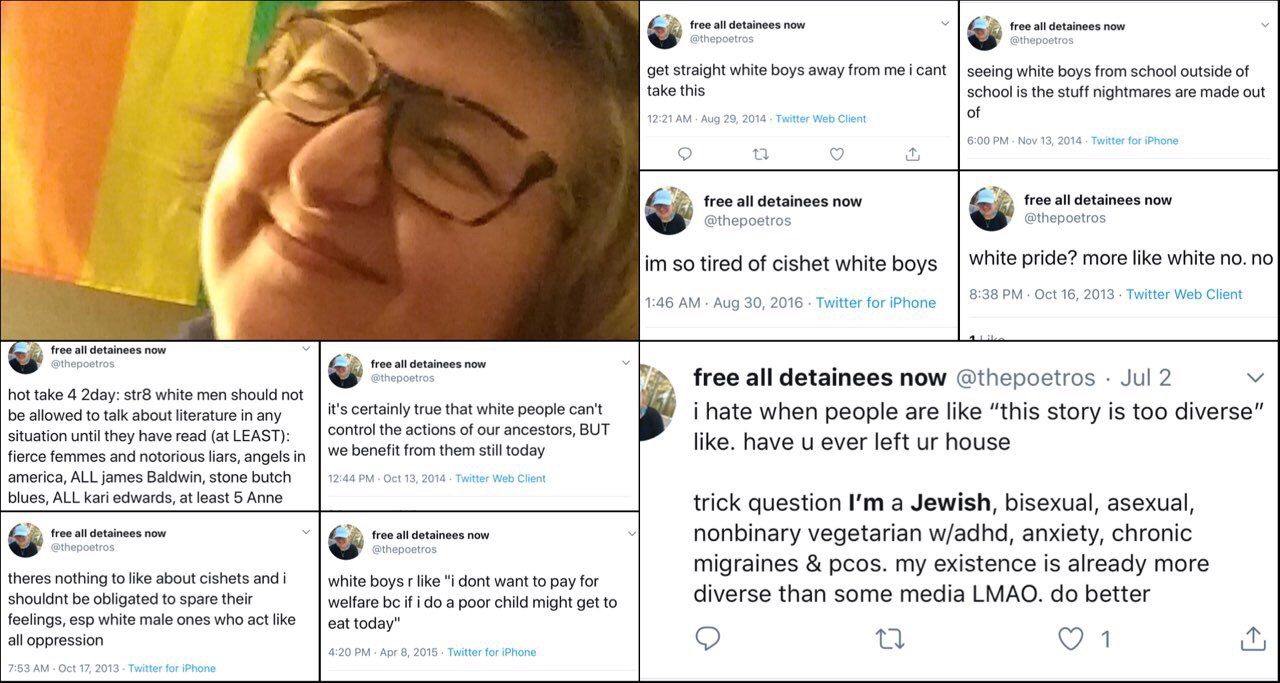1280x683 pixels.
Task: Share the Aug 29, 2014 tweet
Action: (x=912, y=154)
